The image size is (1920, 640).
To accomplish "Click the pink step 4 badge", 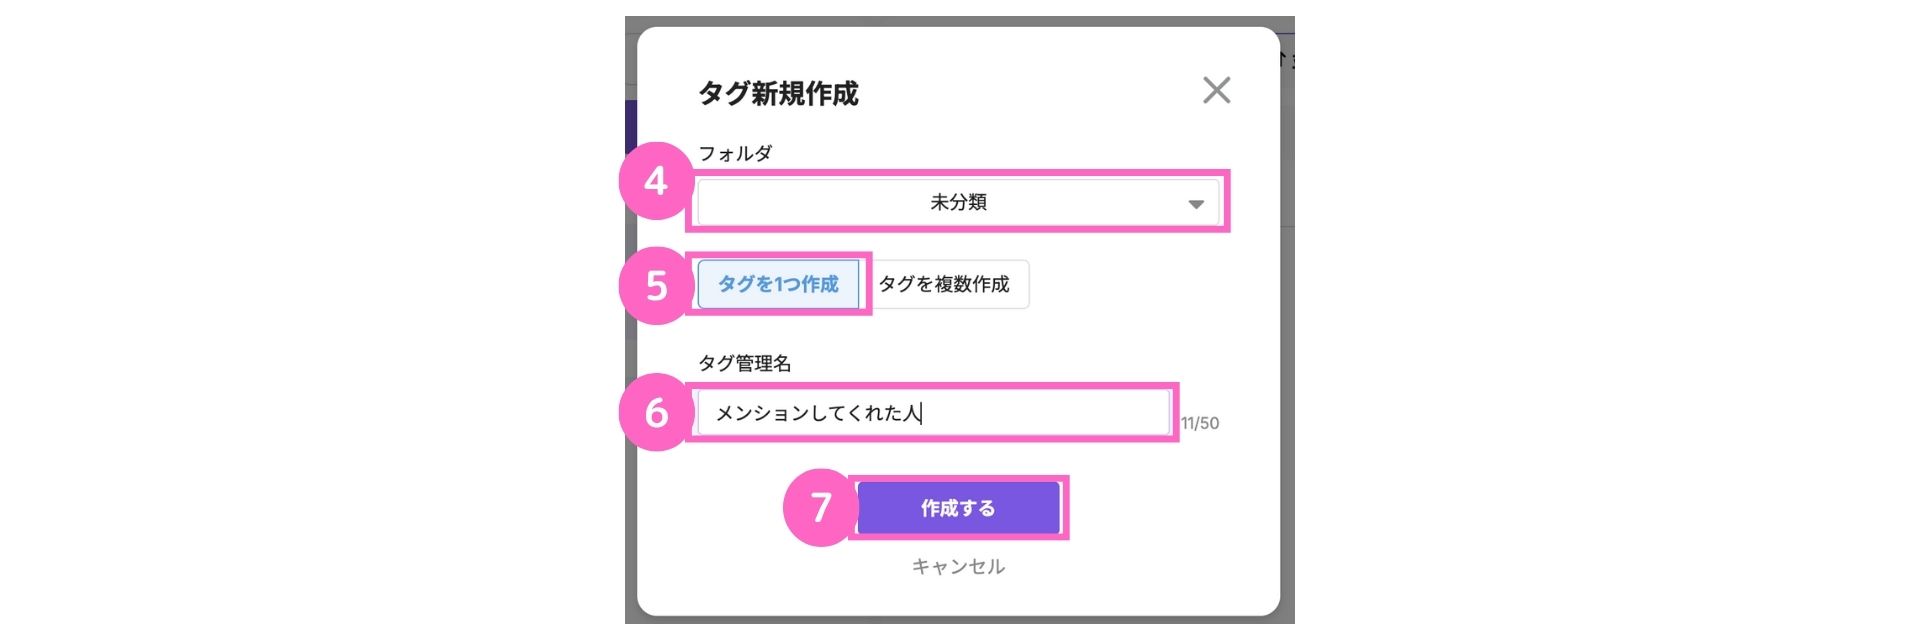I will pos(656,181).
